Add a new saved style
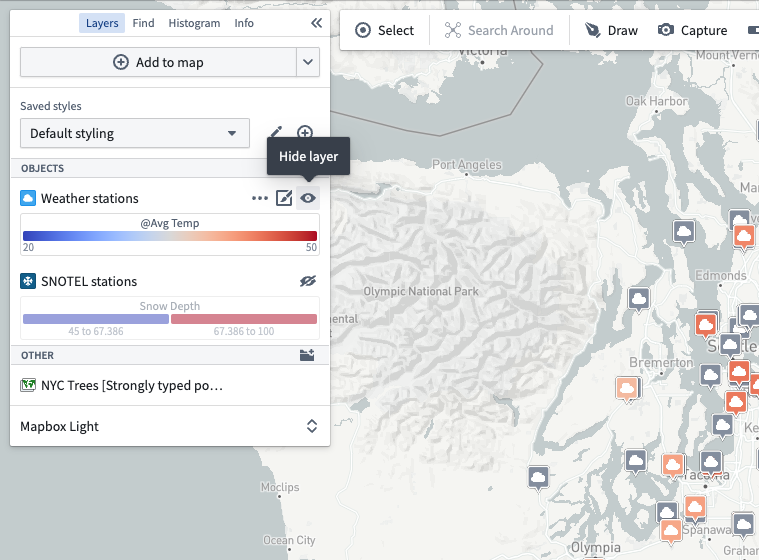 (x=304, y=132)
